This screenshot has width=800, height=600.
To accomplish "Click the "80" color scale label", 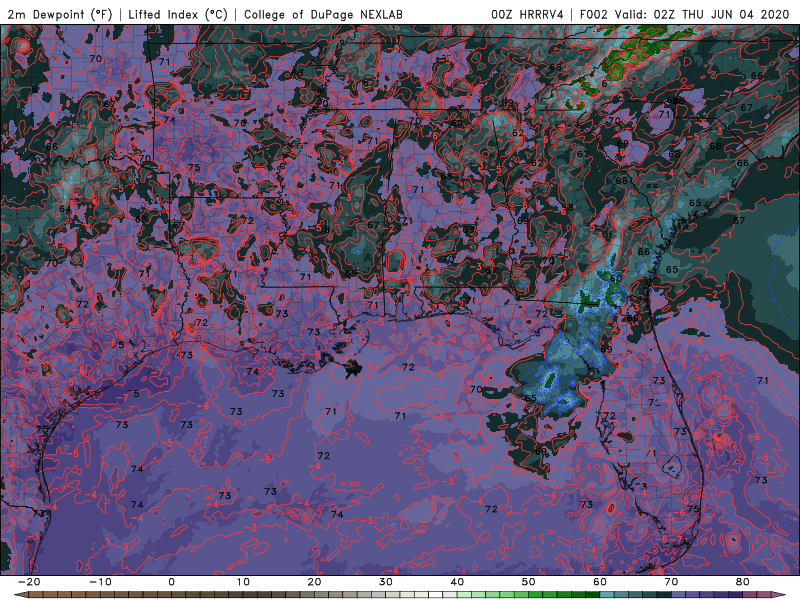I will 743,582.
